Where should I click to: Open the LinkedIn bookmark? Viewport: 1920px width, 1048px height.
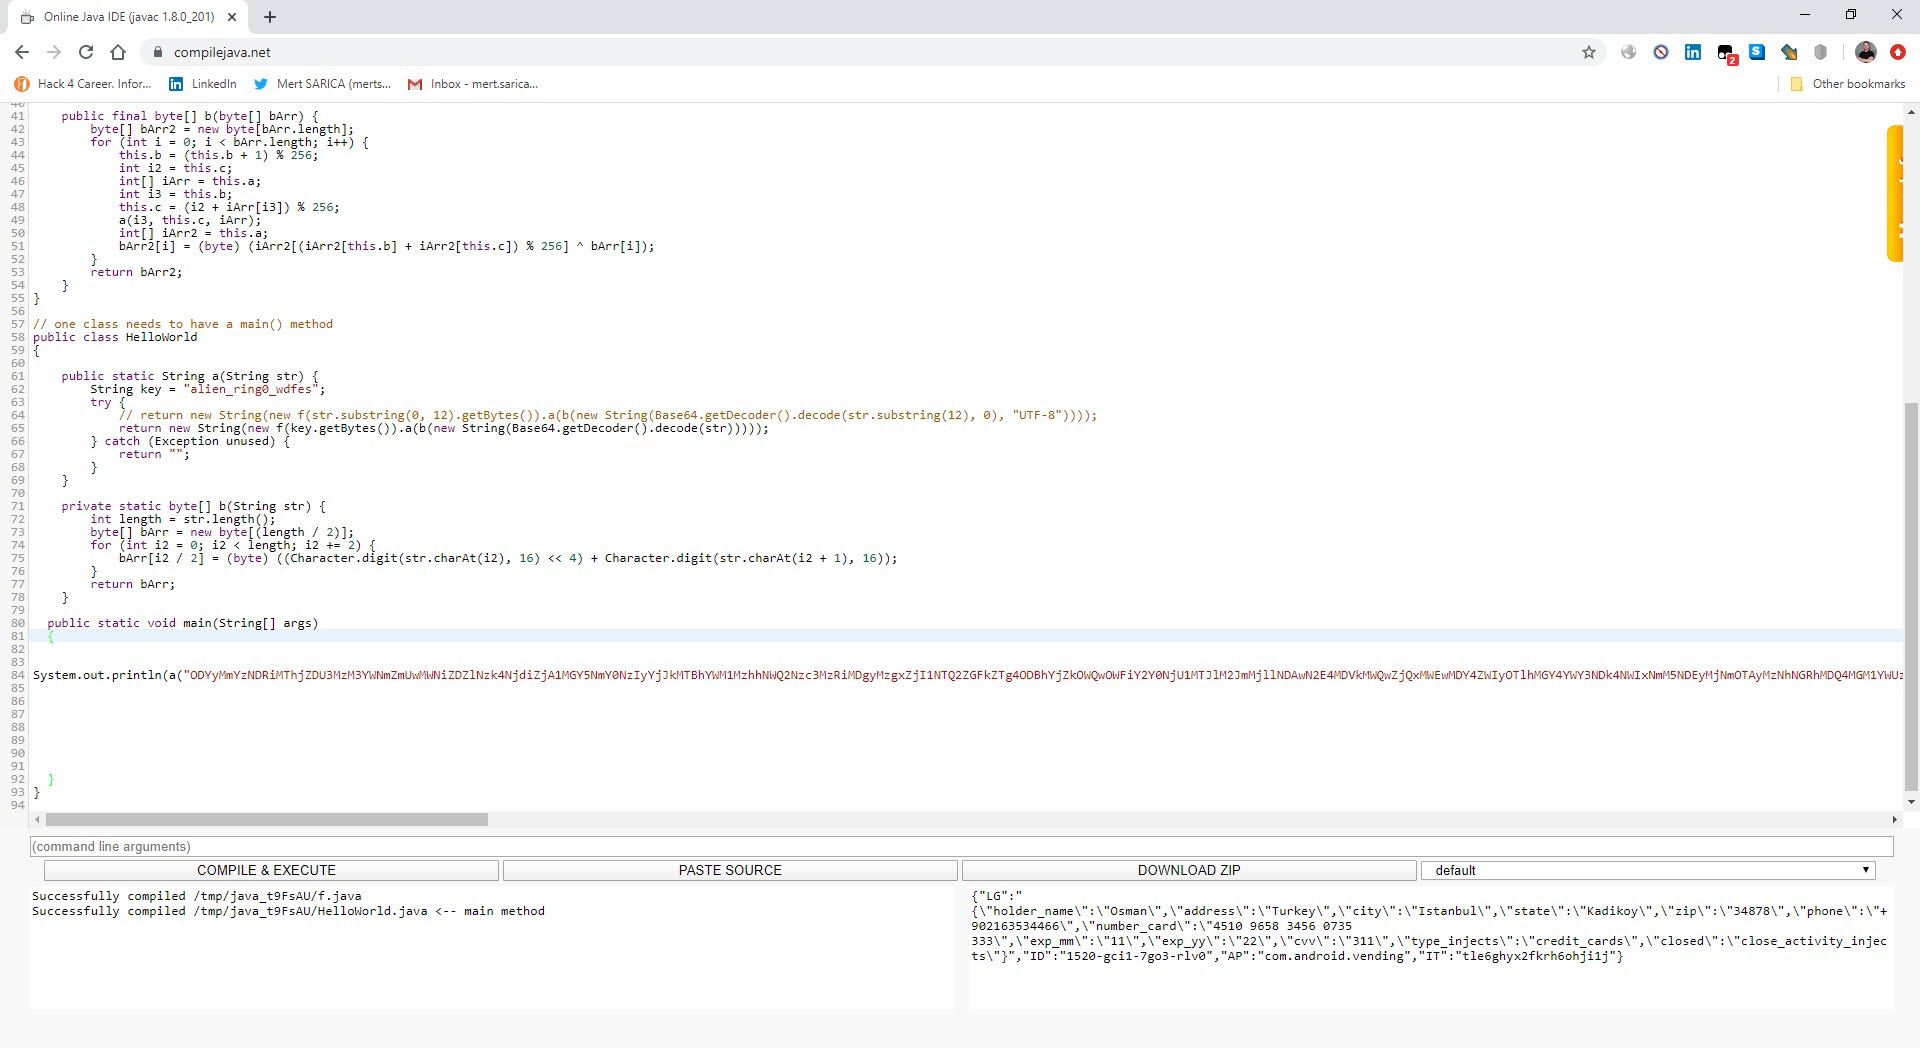point(203,84)
